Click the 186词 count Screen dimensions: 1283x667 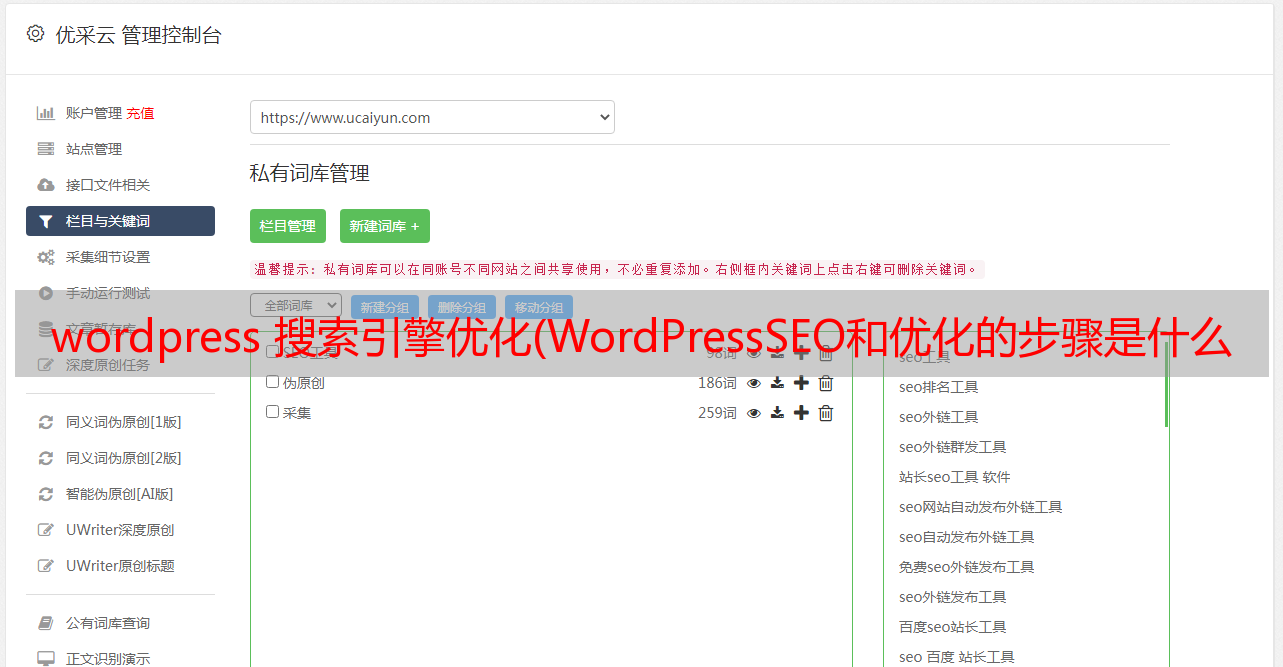(717, 383)
